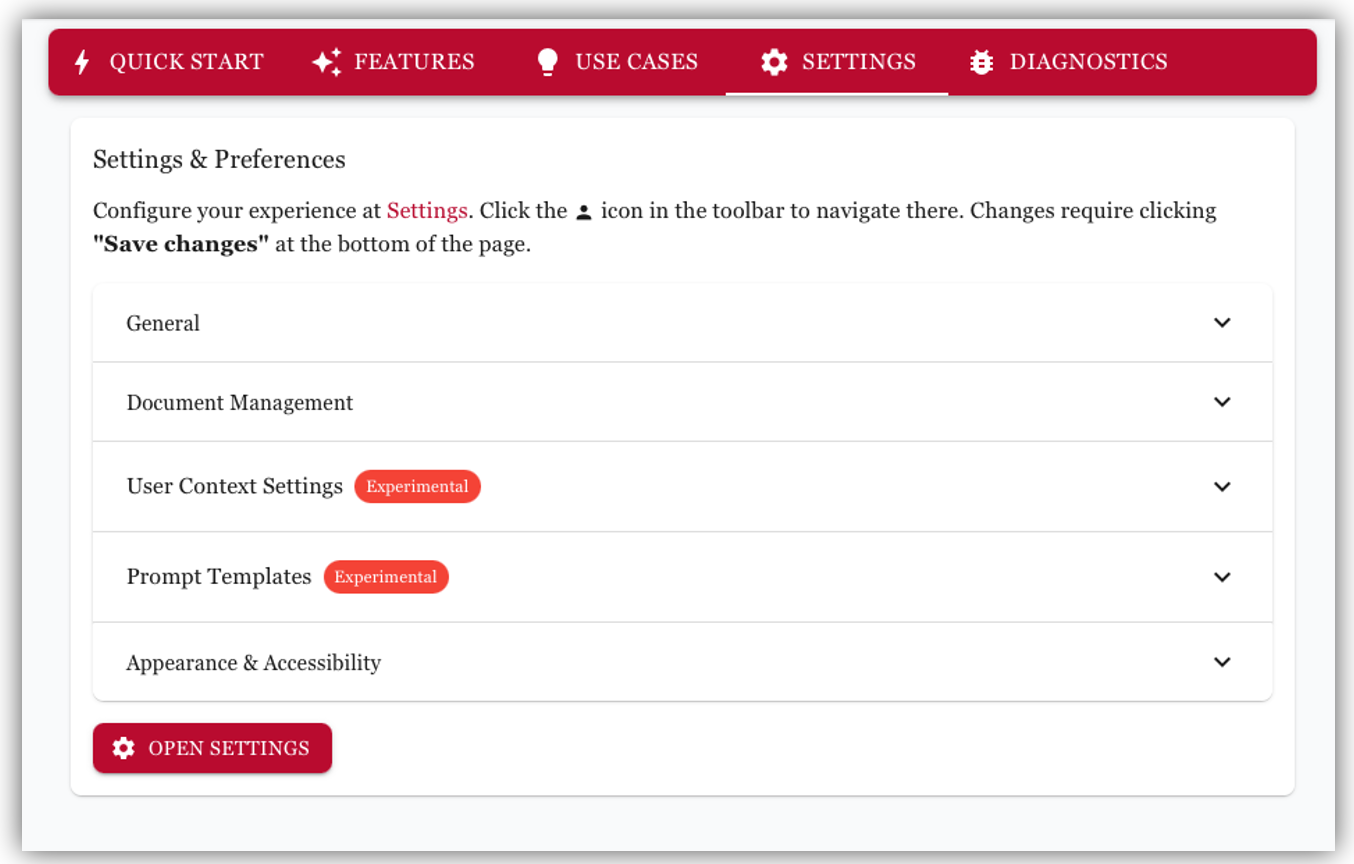Expand Appearance & Accessibility chevron

(1221, 662)
